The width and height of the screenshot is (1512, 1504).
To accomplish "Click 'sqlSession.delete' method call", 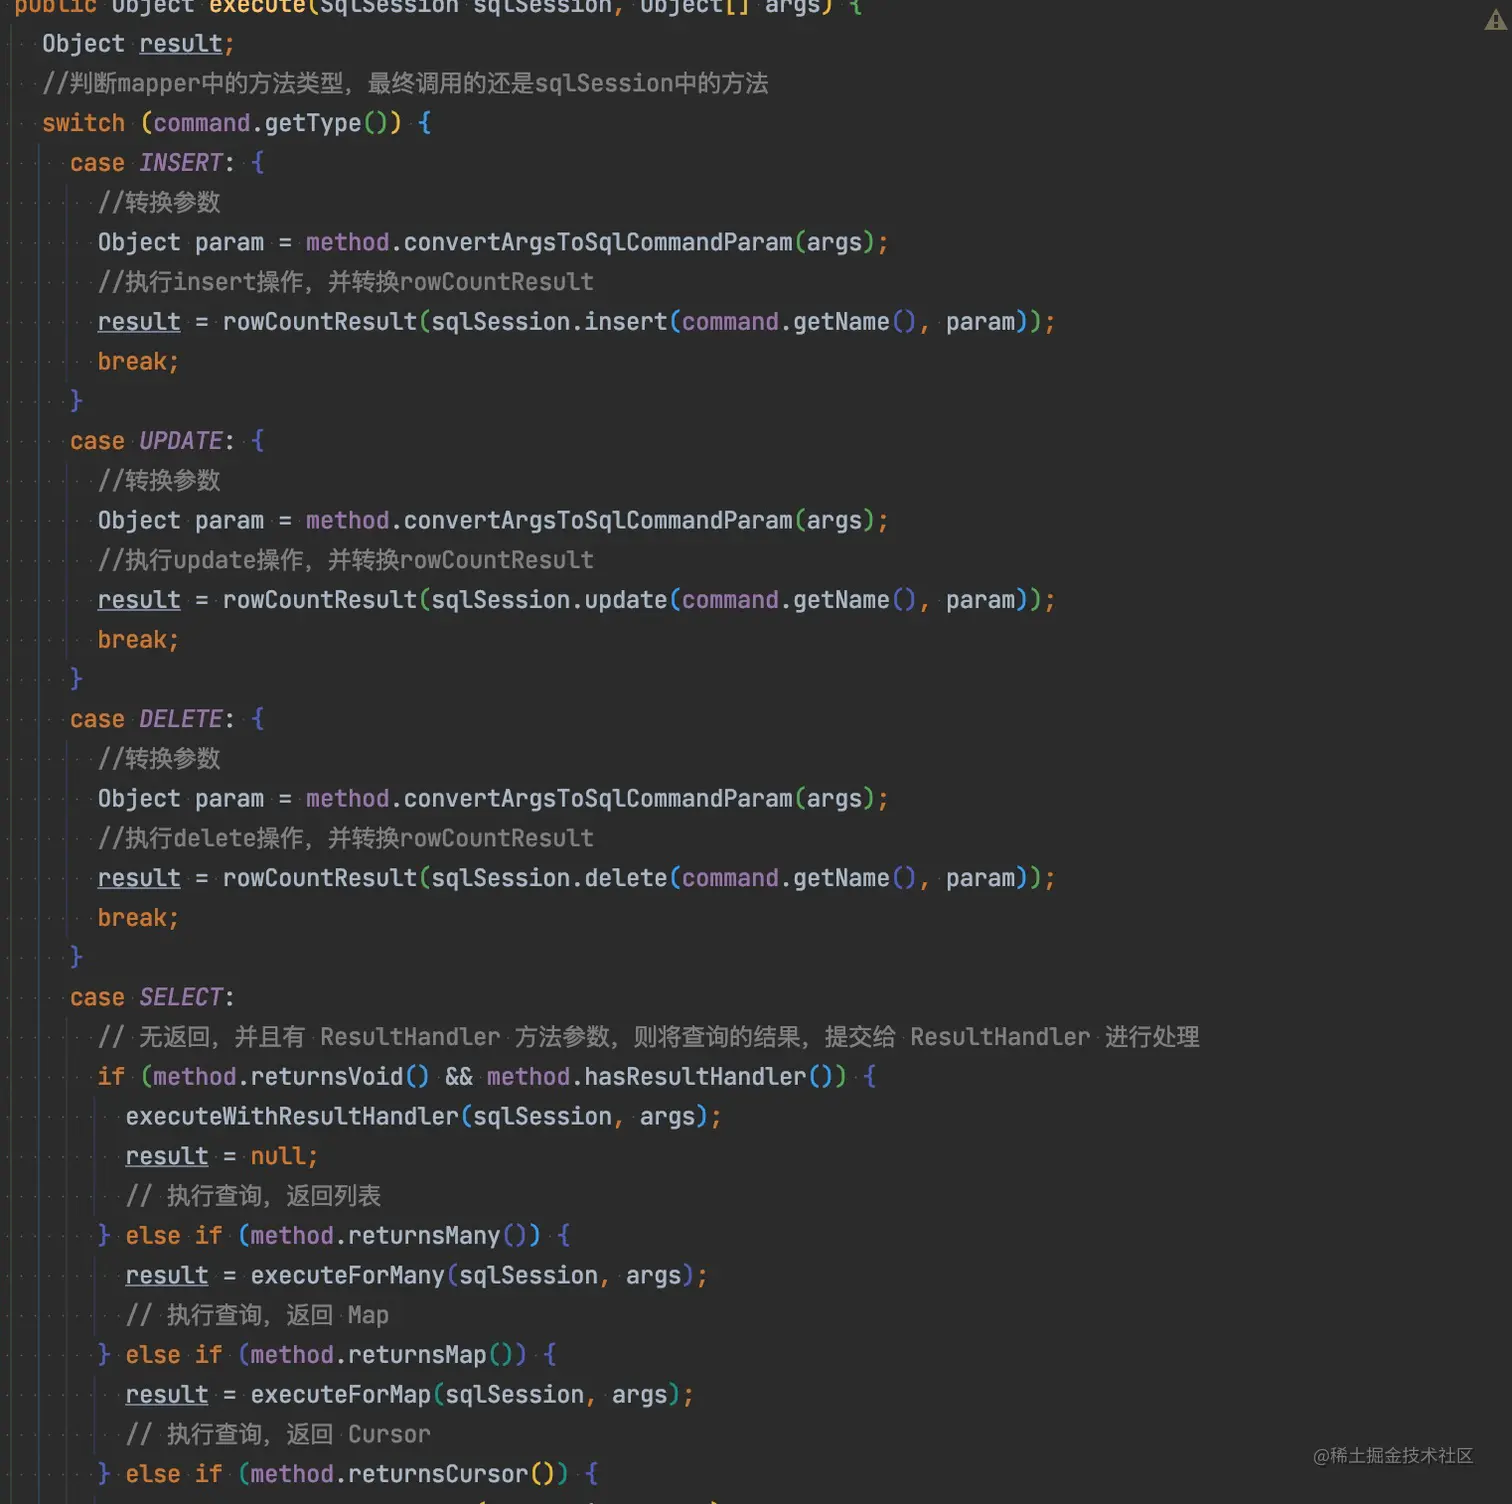I will point(549,877).
